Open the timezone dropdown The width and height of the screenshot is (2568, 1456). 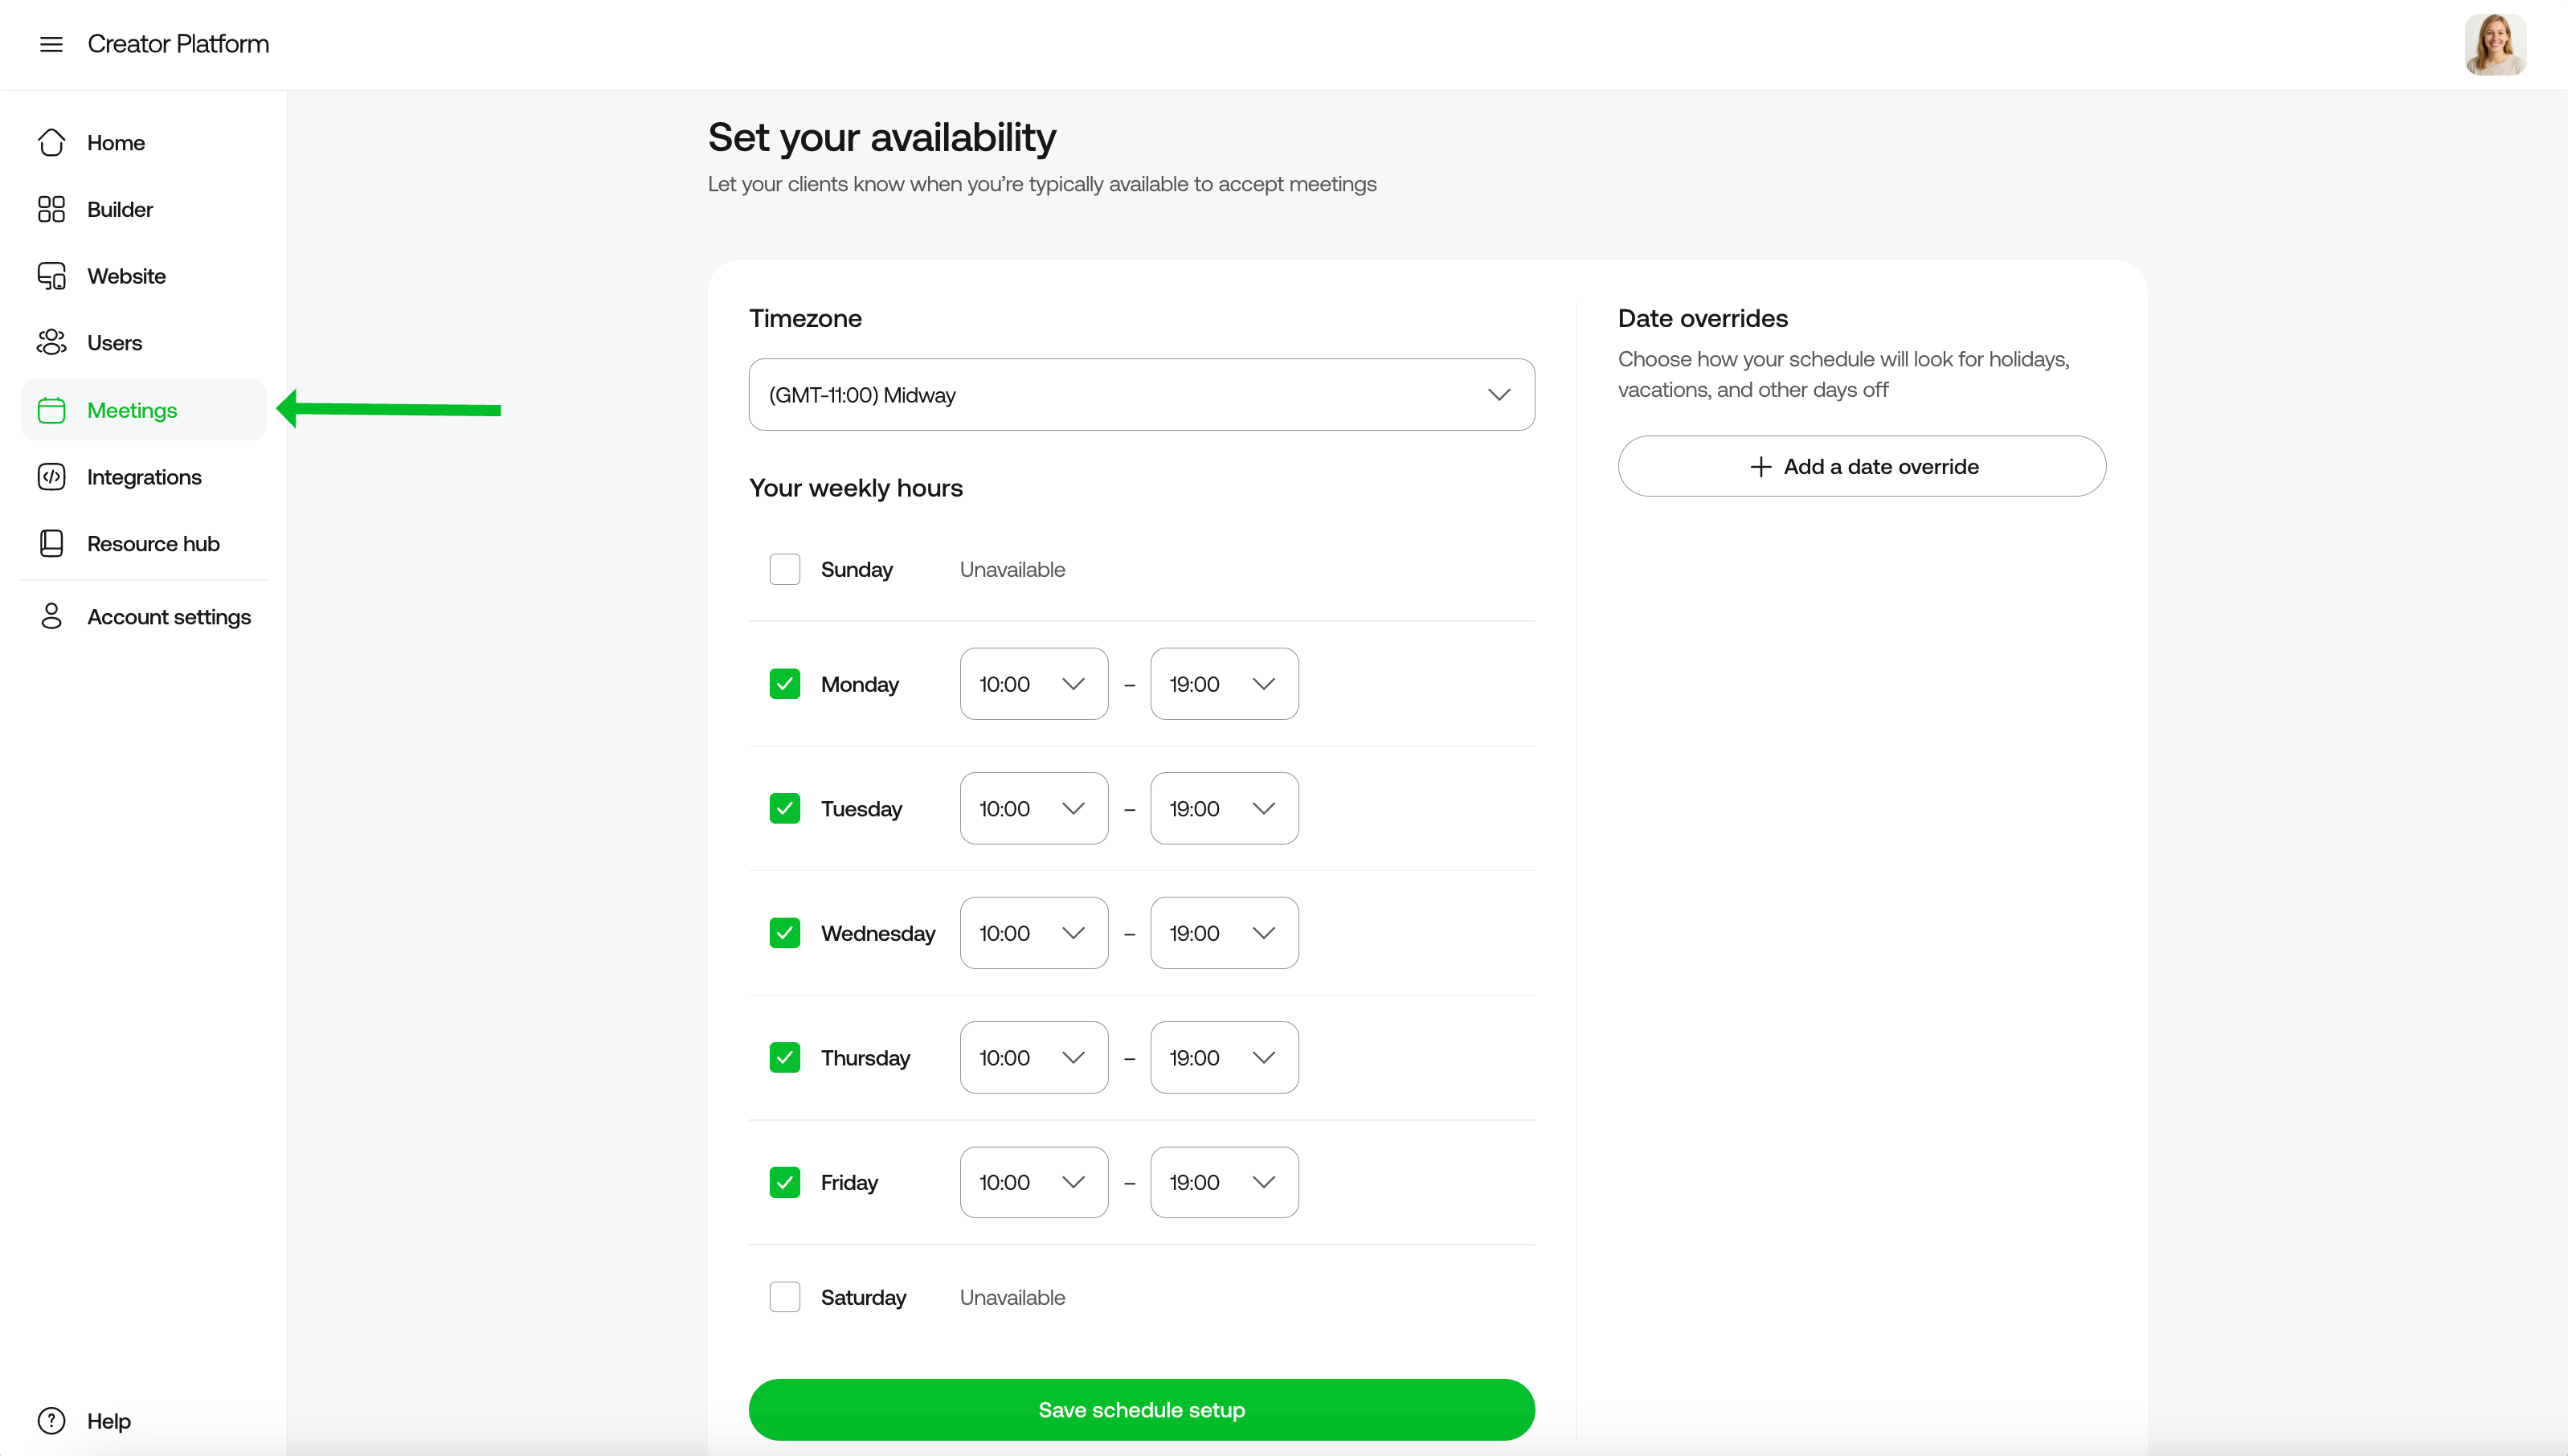tap(1141, 394)
